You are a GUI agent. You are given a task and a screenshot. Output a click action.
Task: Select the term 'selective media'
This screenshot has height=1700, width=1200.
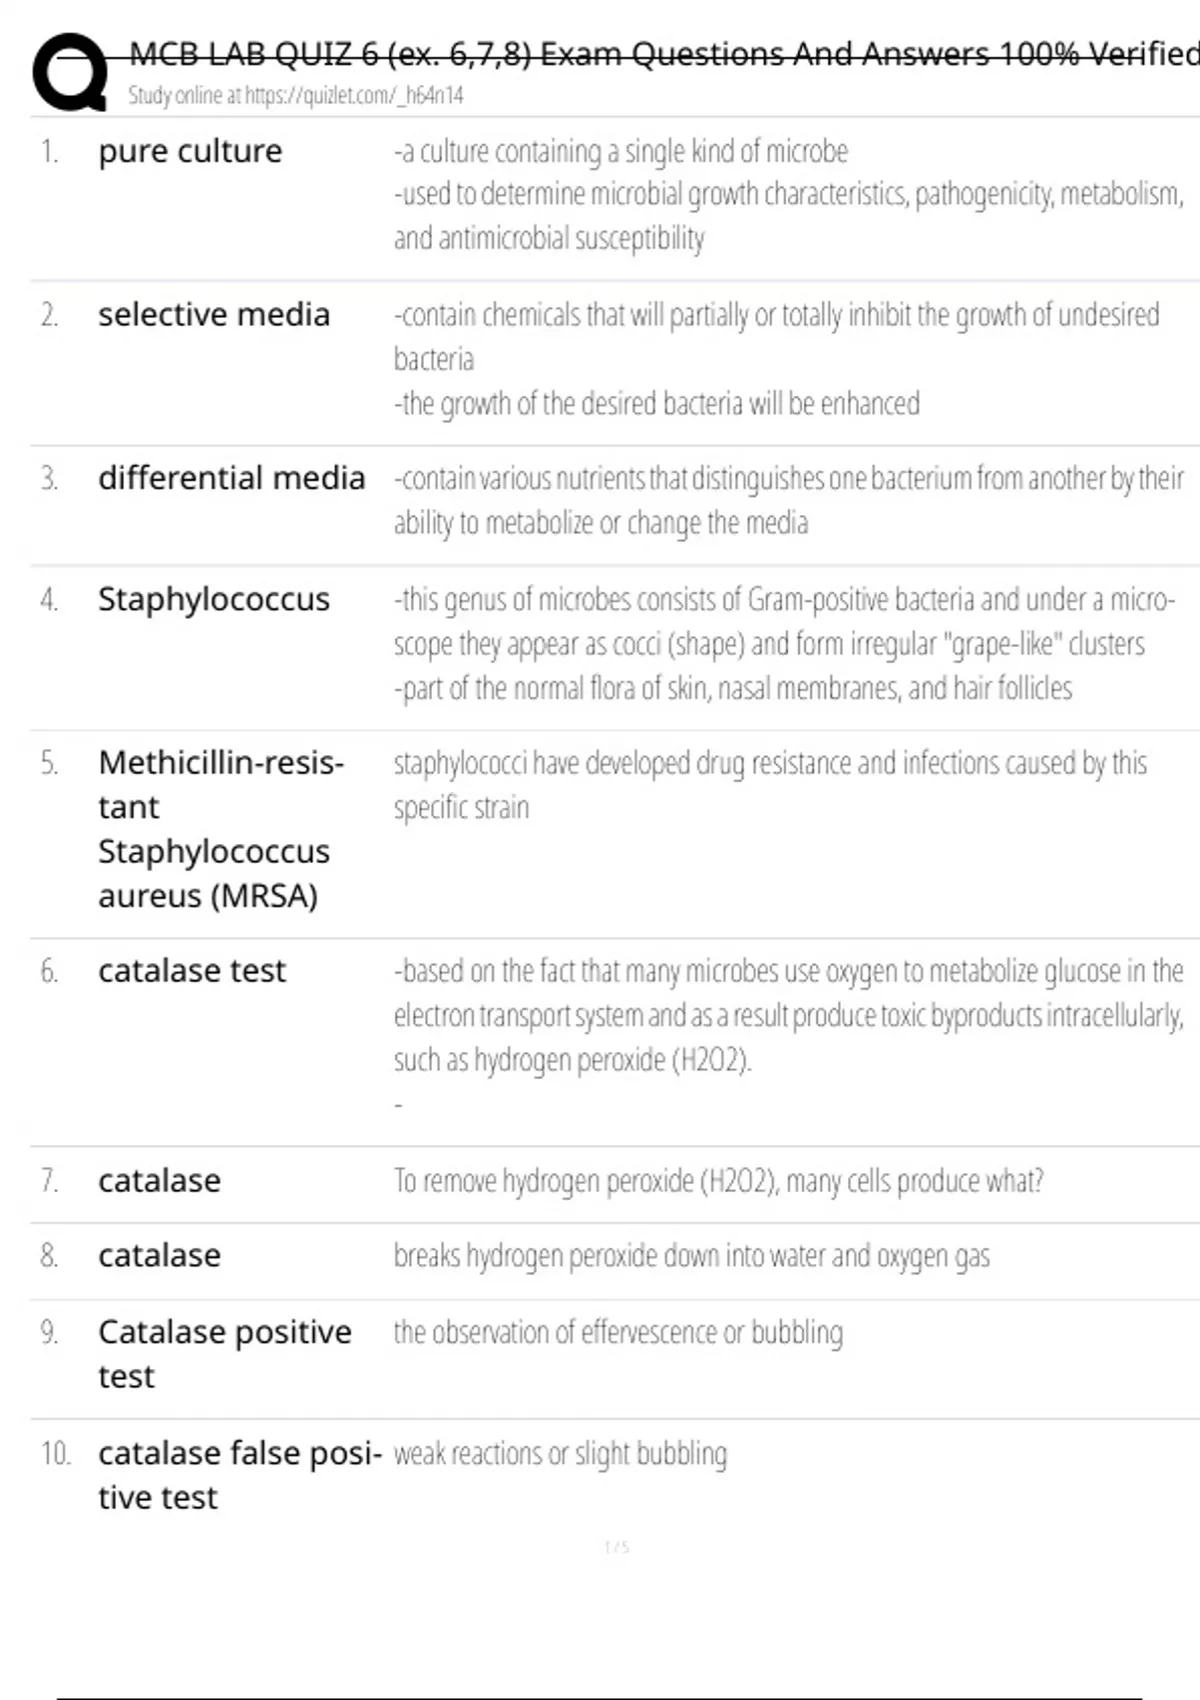213,314
